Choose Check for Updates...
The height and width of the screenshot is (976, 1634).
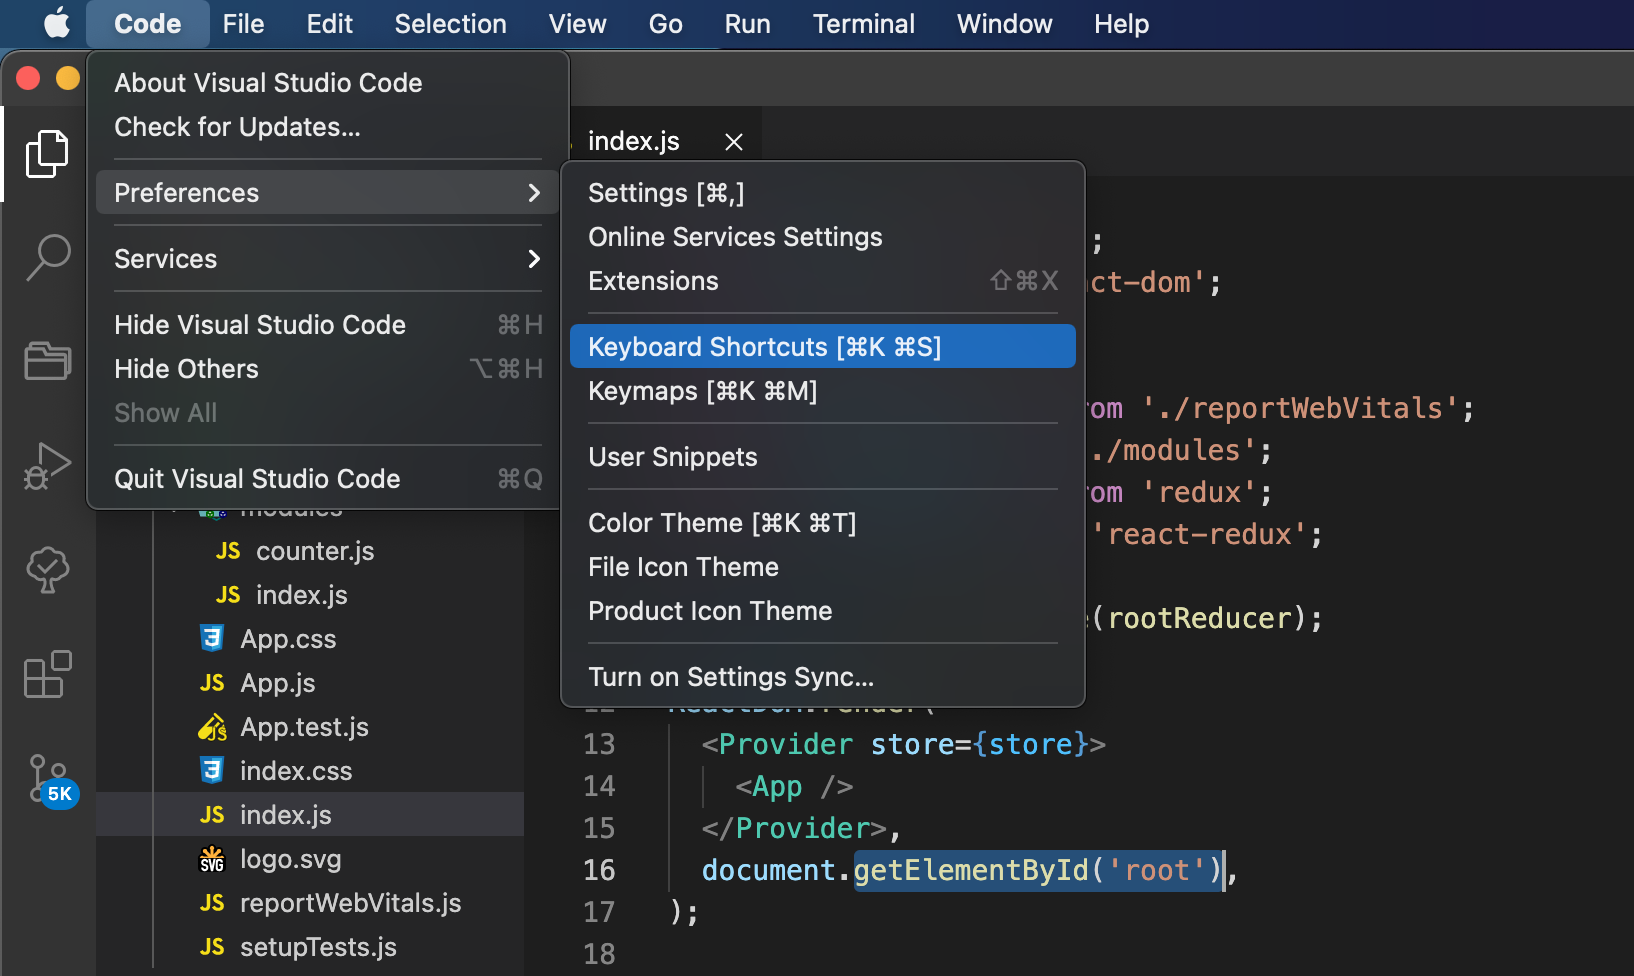click(328, 127)
